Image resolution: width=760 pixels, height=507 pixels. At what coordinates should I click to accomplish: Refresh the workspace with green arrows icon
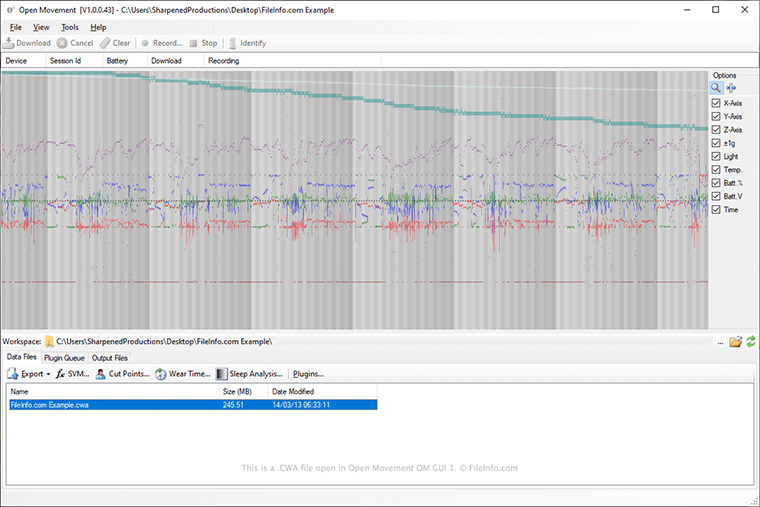pos(750,342)
